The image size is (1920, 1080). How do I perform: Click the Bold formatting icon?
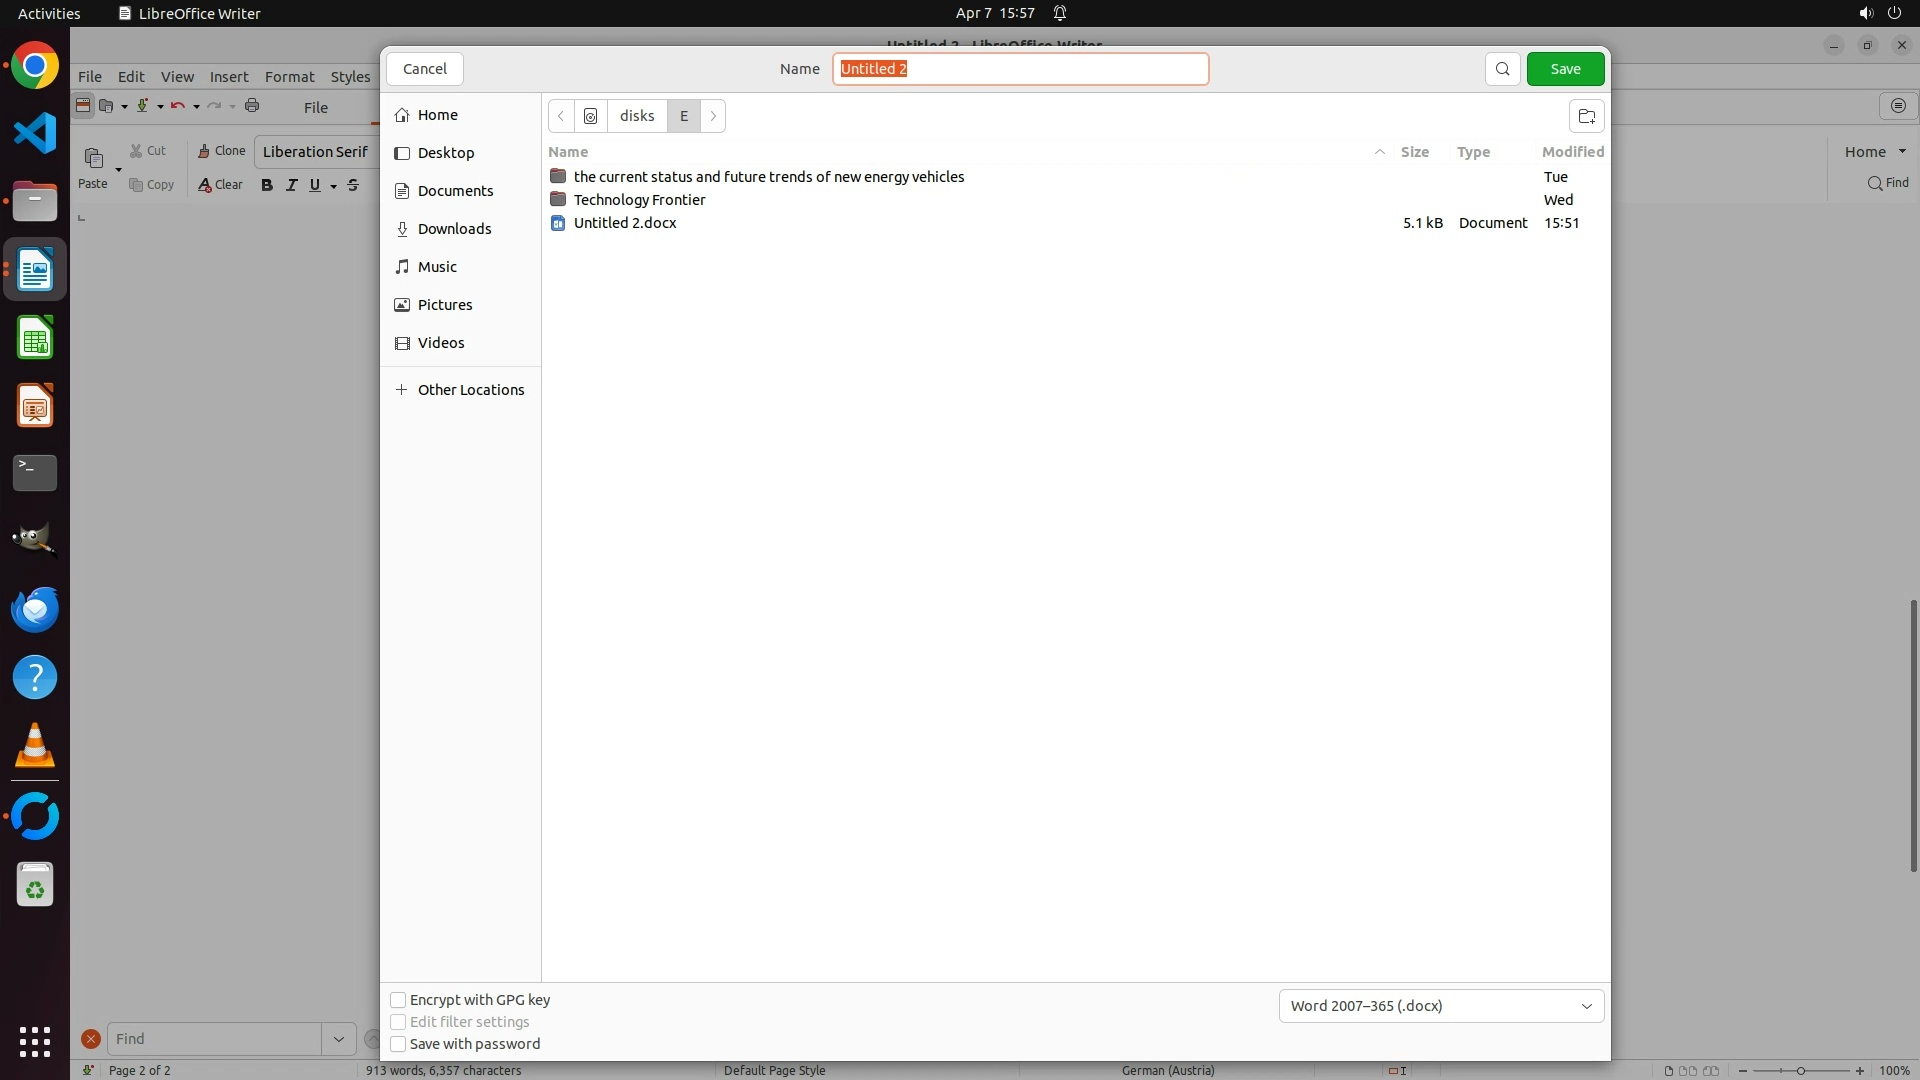pyautogui.click(x=267, y=185)
